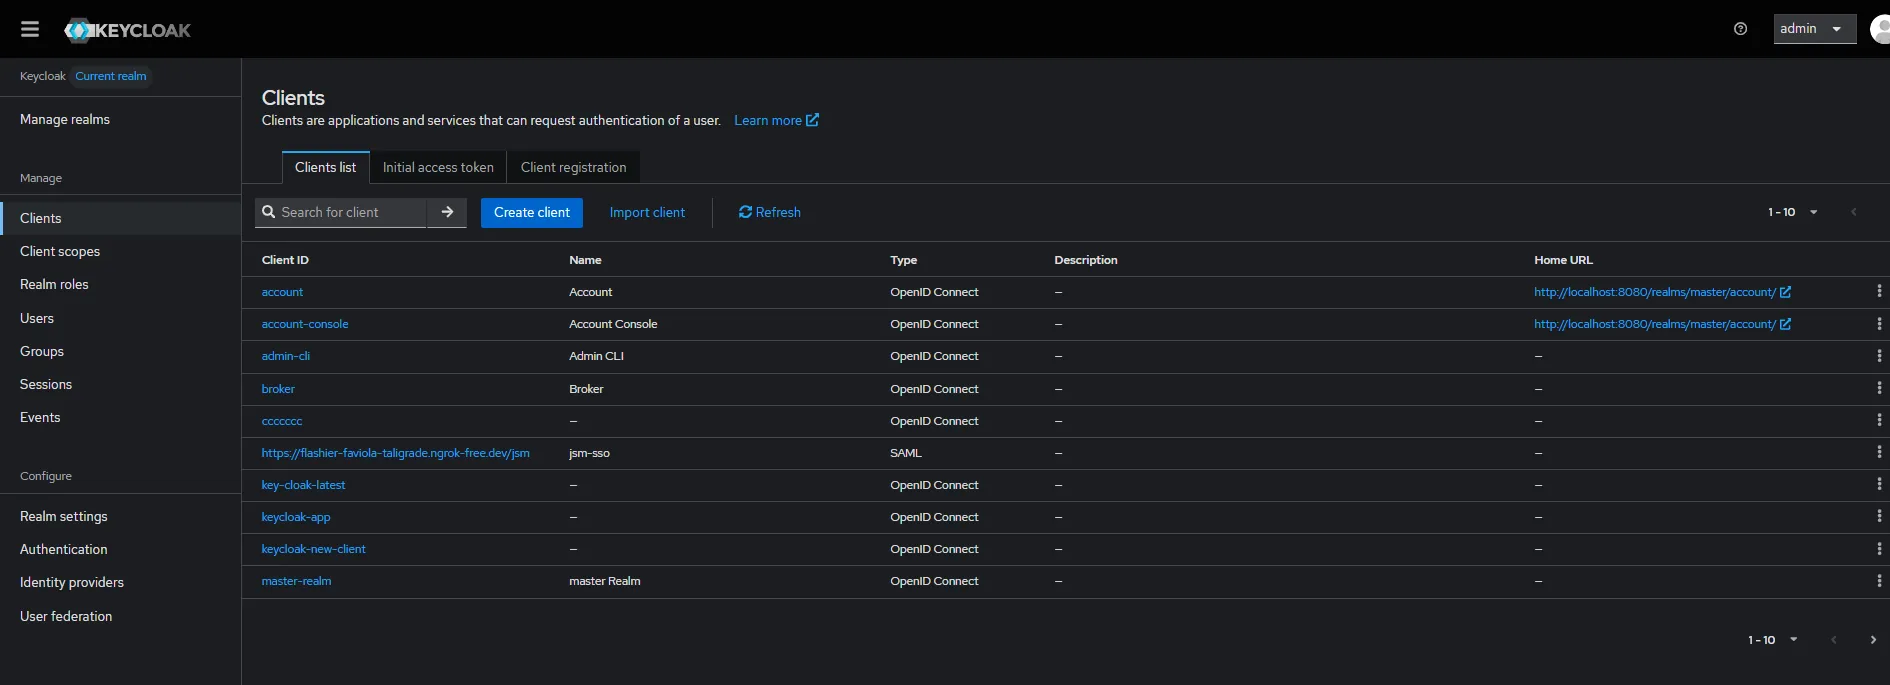Click the jsm-sso name cell

(589, 453)
